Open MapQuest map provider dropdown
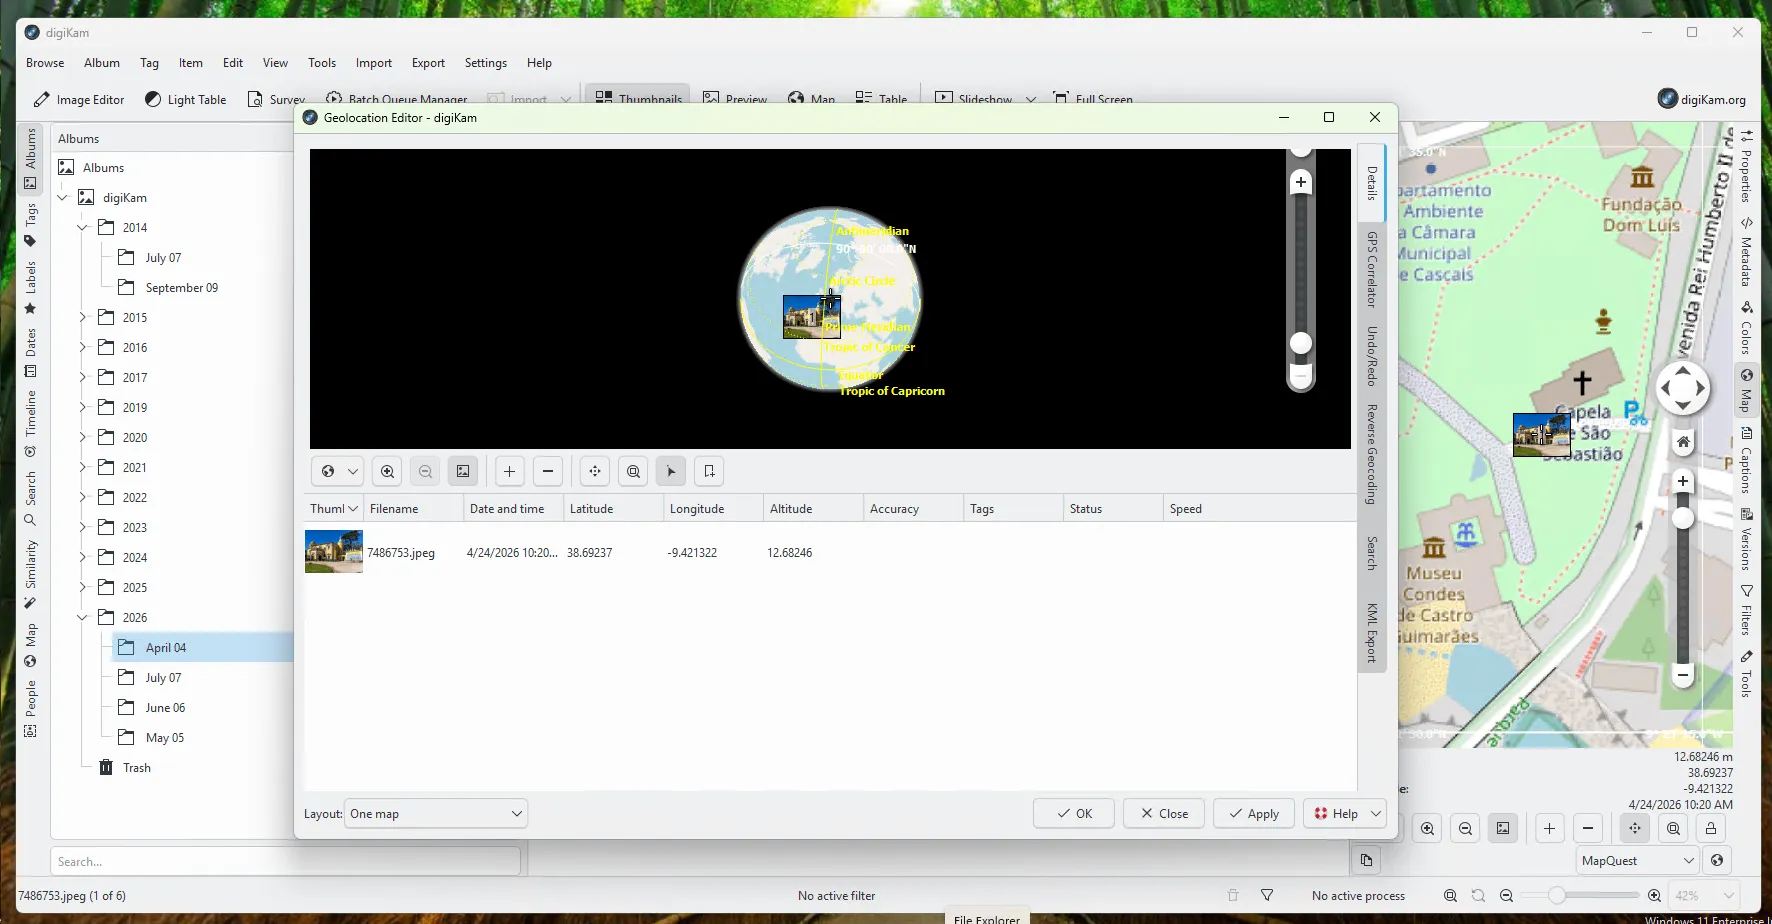1772x924 pixels. 1638,860
